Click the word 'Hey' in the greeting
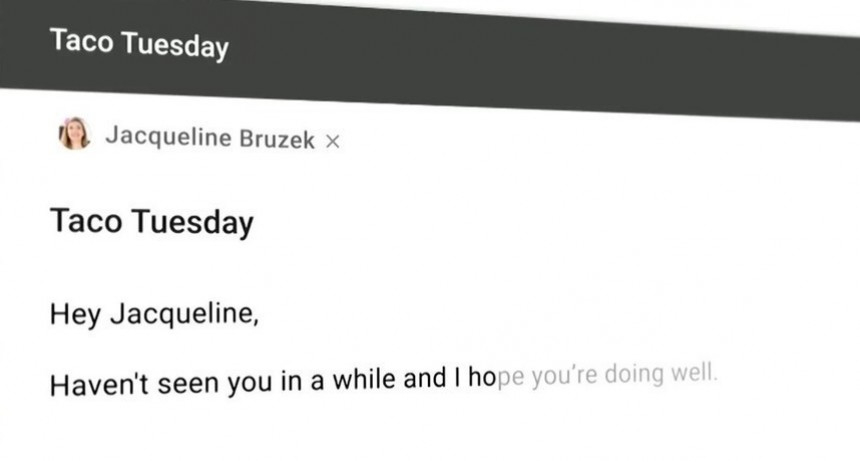860x461 pixels. pos(75,315)
